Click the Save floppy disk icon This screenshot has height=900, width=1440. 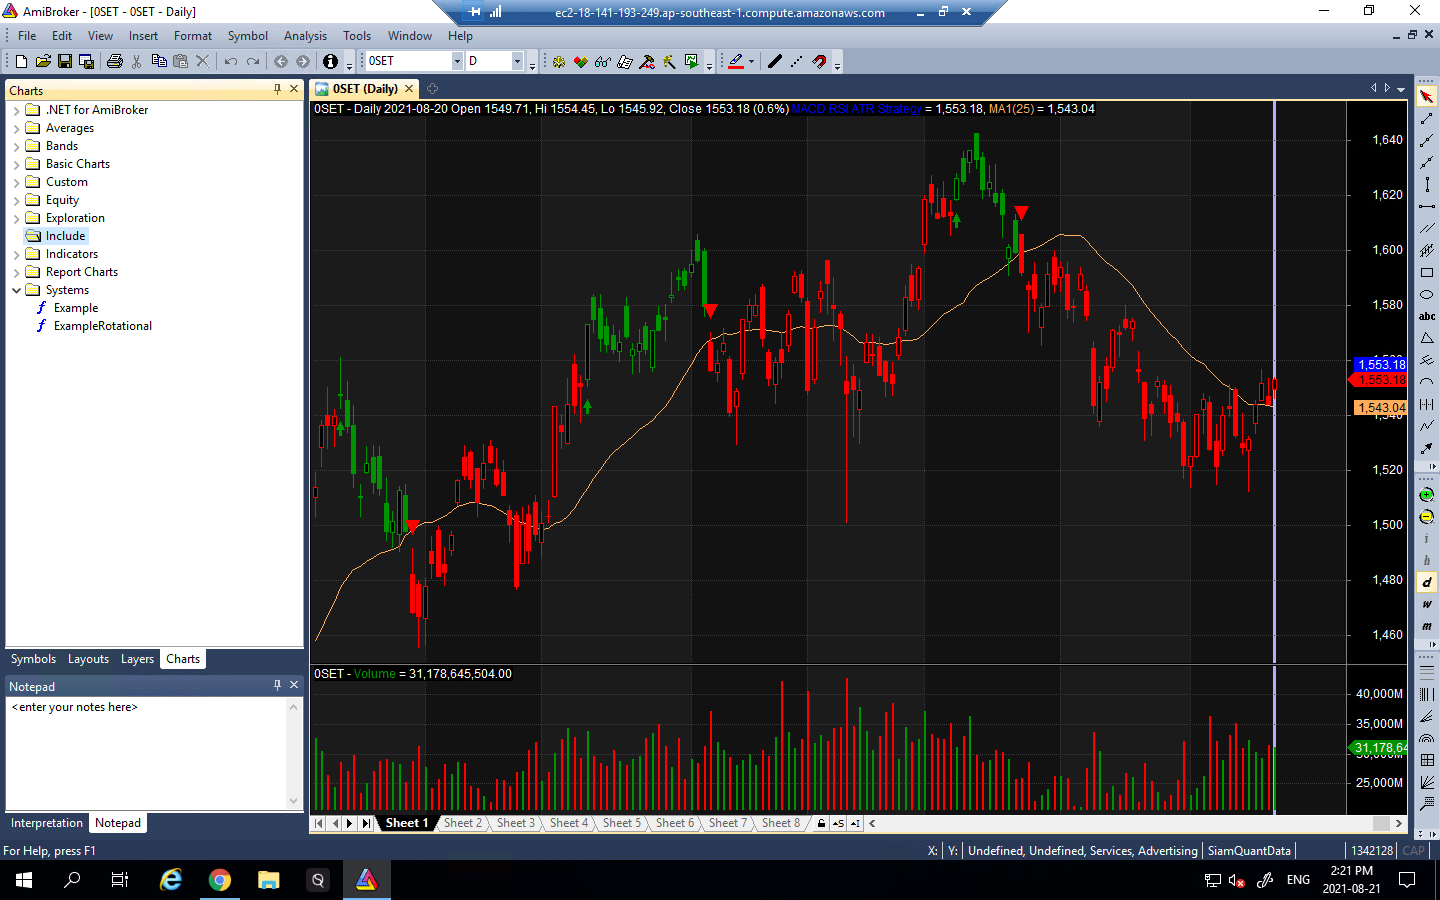(65, 62)
